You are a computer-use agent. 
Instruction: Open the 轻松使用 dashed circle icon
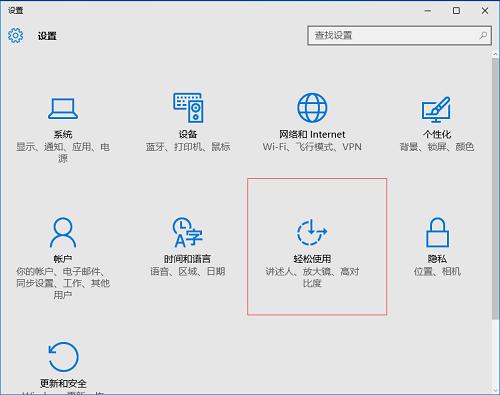tap(312, 232)
